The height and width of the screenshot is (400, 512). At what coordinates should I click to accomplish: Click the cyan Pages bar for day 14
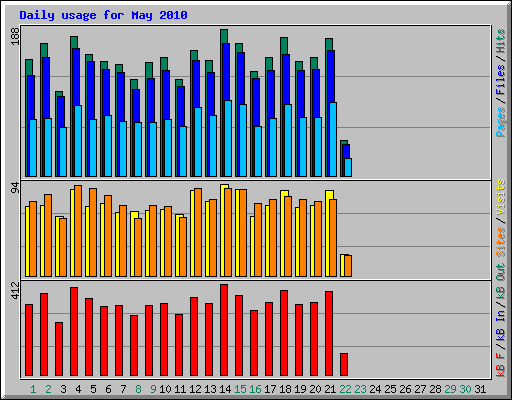coord(228,138)
